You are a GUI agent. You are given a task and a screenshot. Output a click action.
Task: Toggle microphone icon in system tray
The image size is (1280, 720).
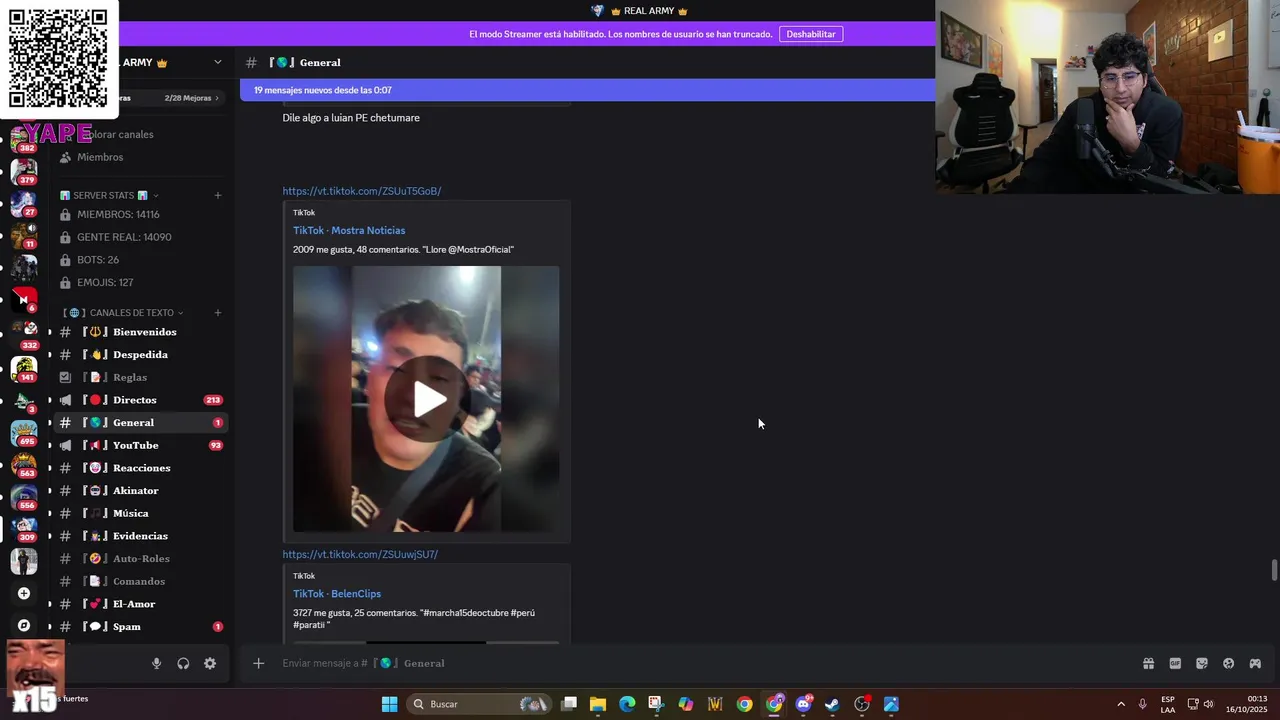pos(1142,704)
